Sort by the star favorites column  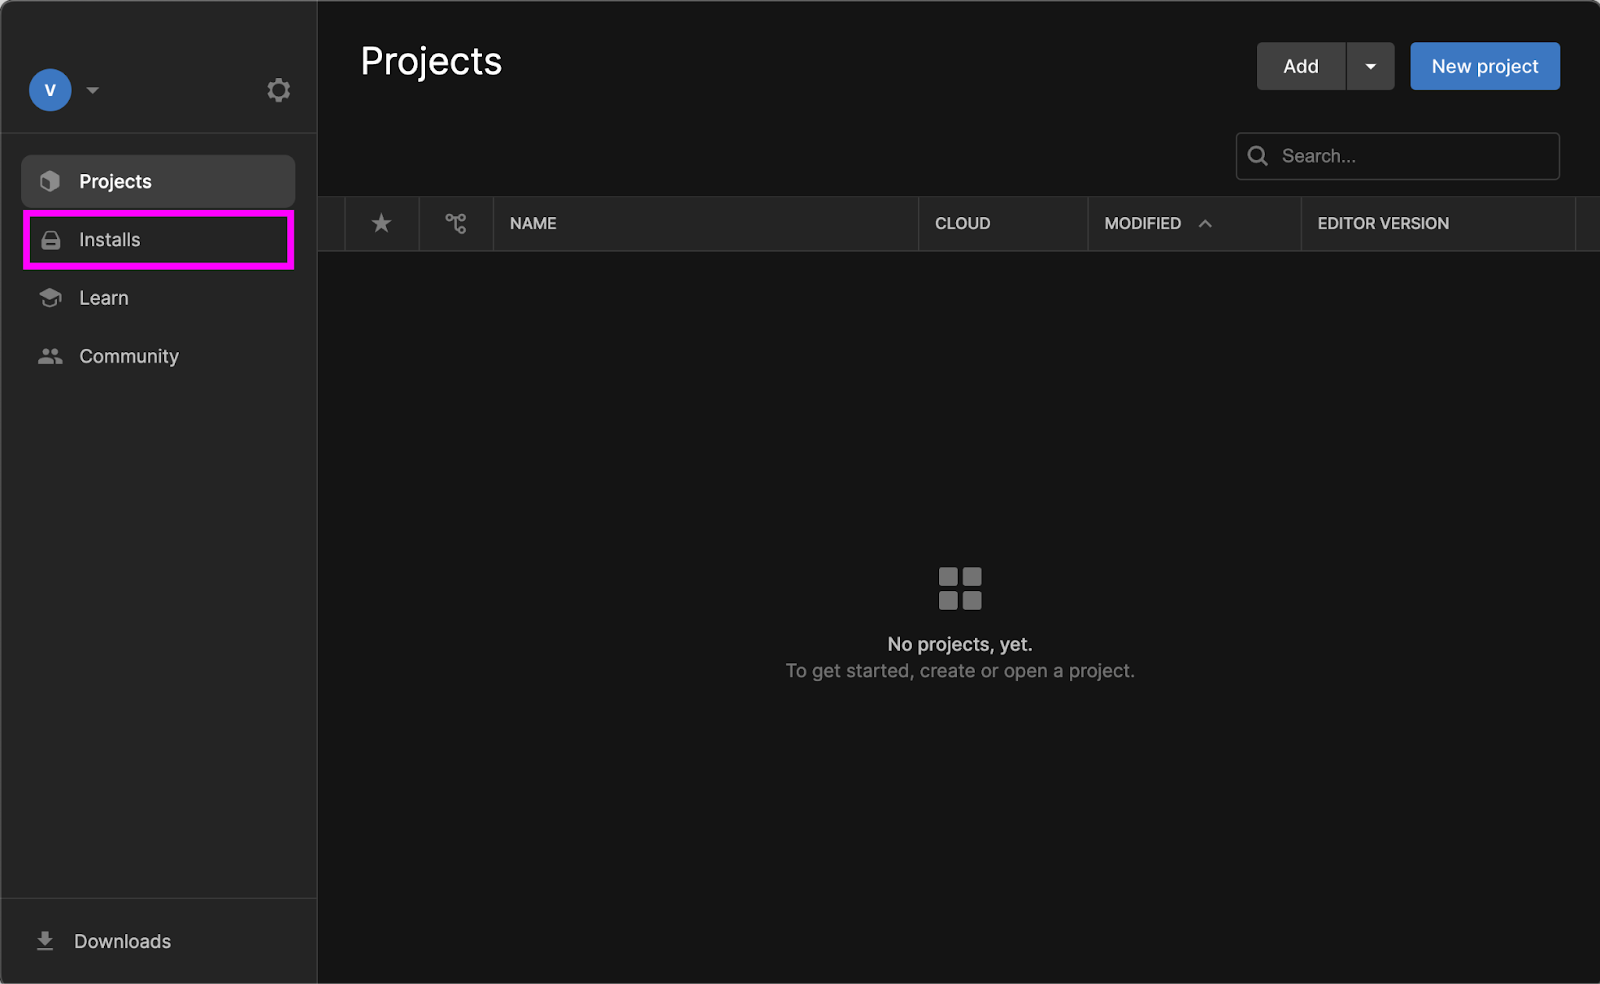coord(381,223)
